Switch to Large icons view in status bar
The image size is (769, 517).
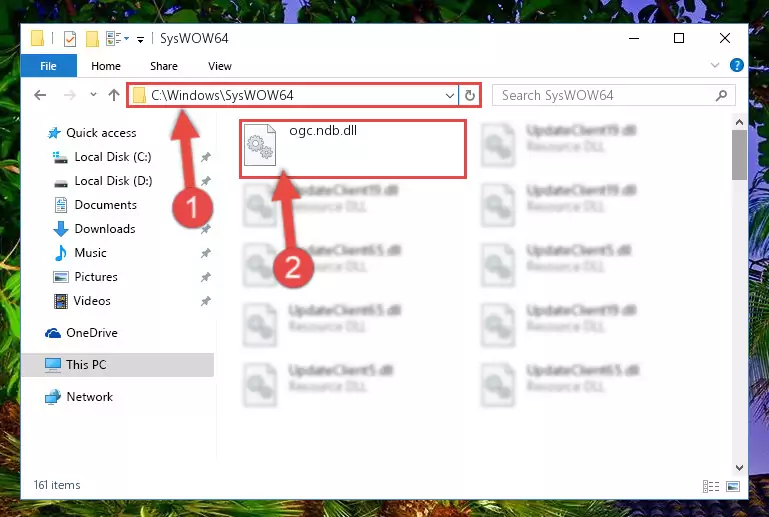[x=733, y=486]
